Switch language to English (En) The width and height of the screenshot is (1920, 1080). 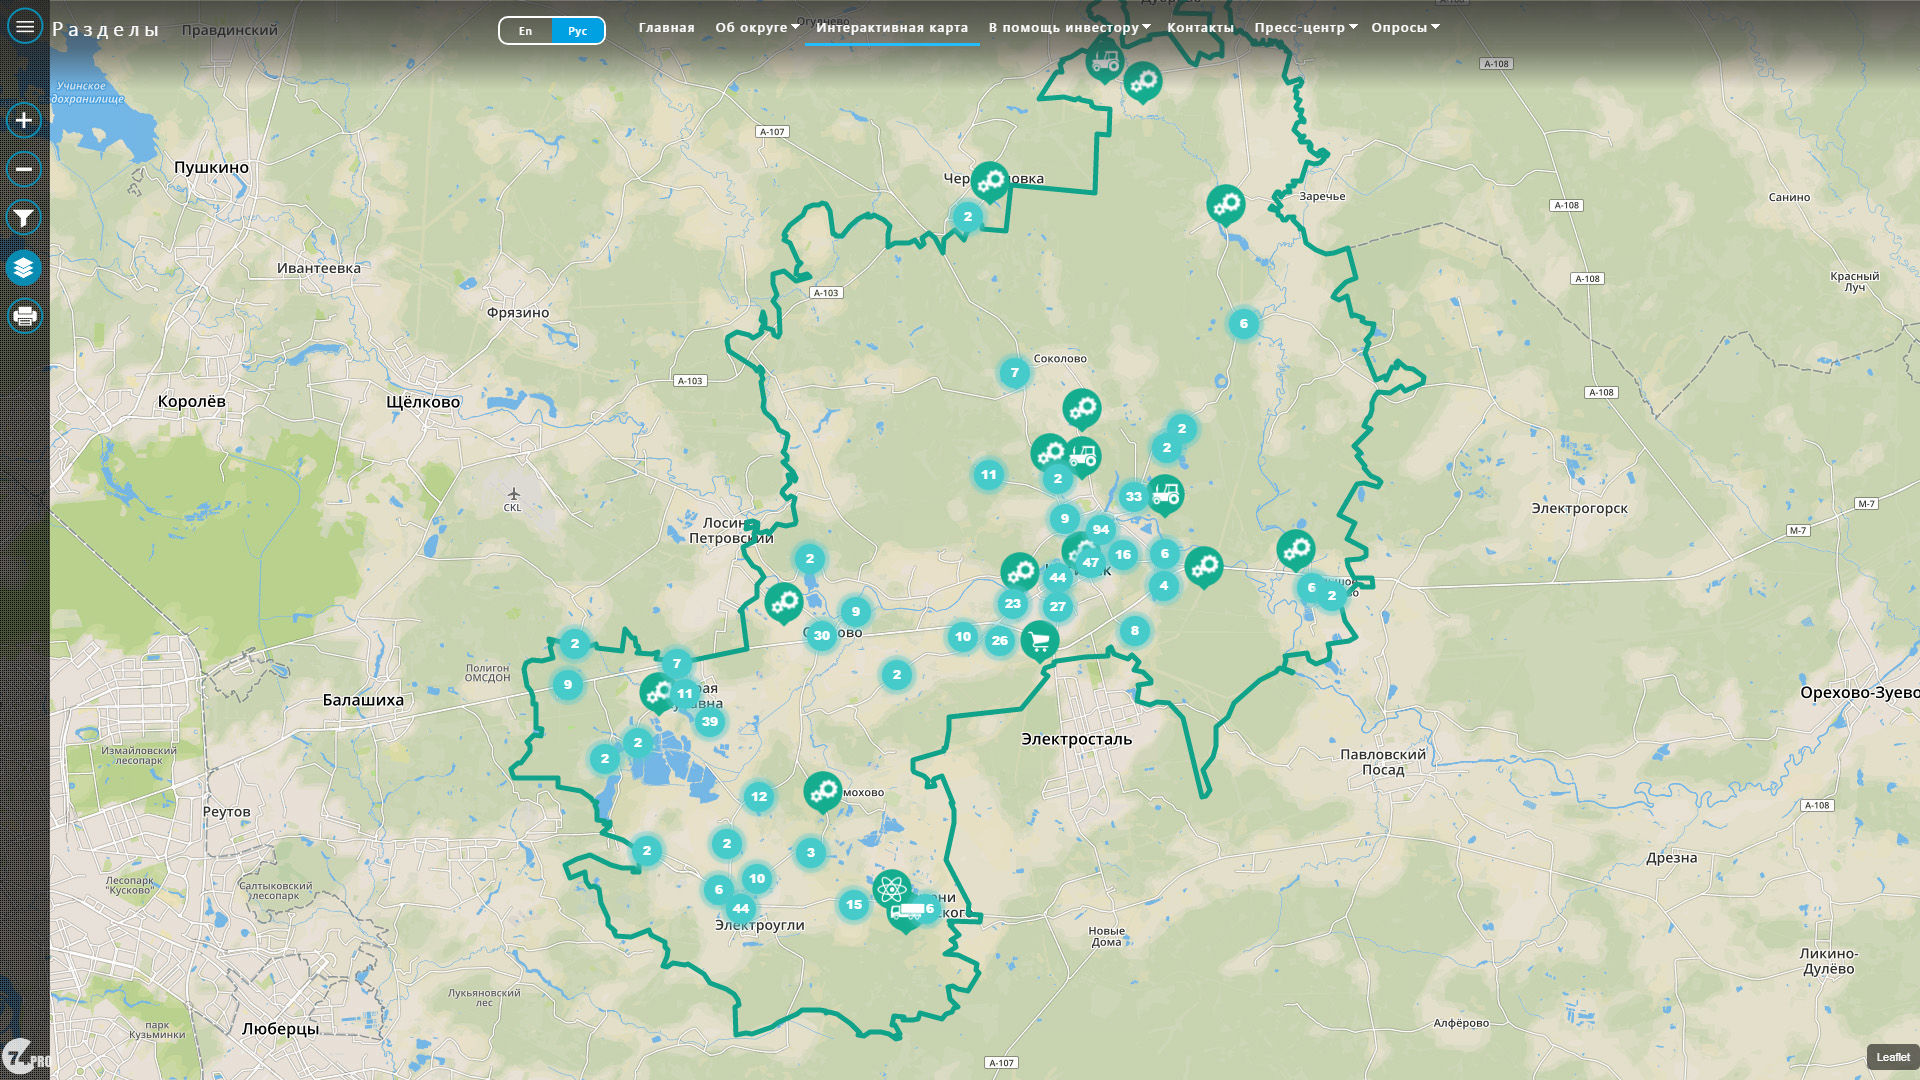(x=525, y=31)
